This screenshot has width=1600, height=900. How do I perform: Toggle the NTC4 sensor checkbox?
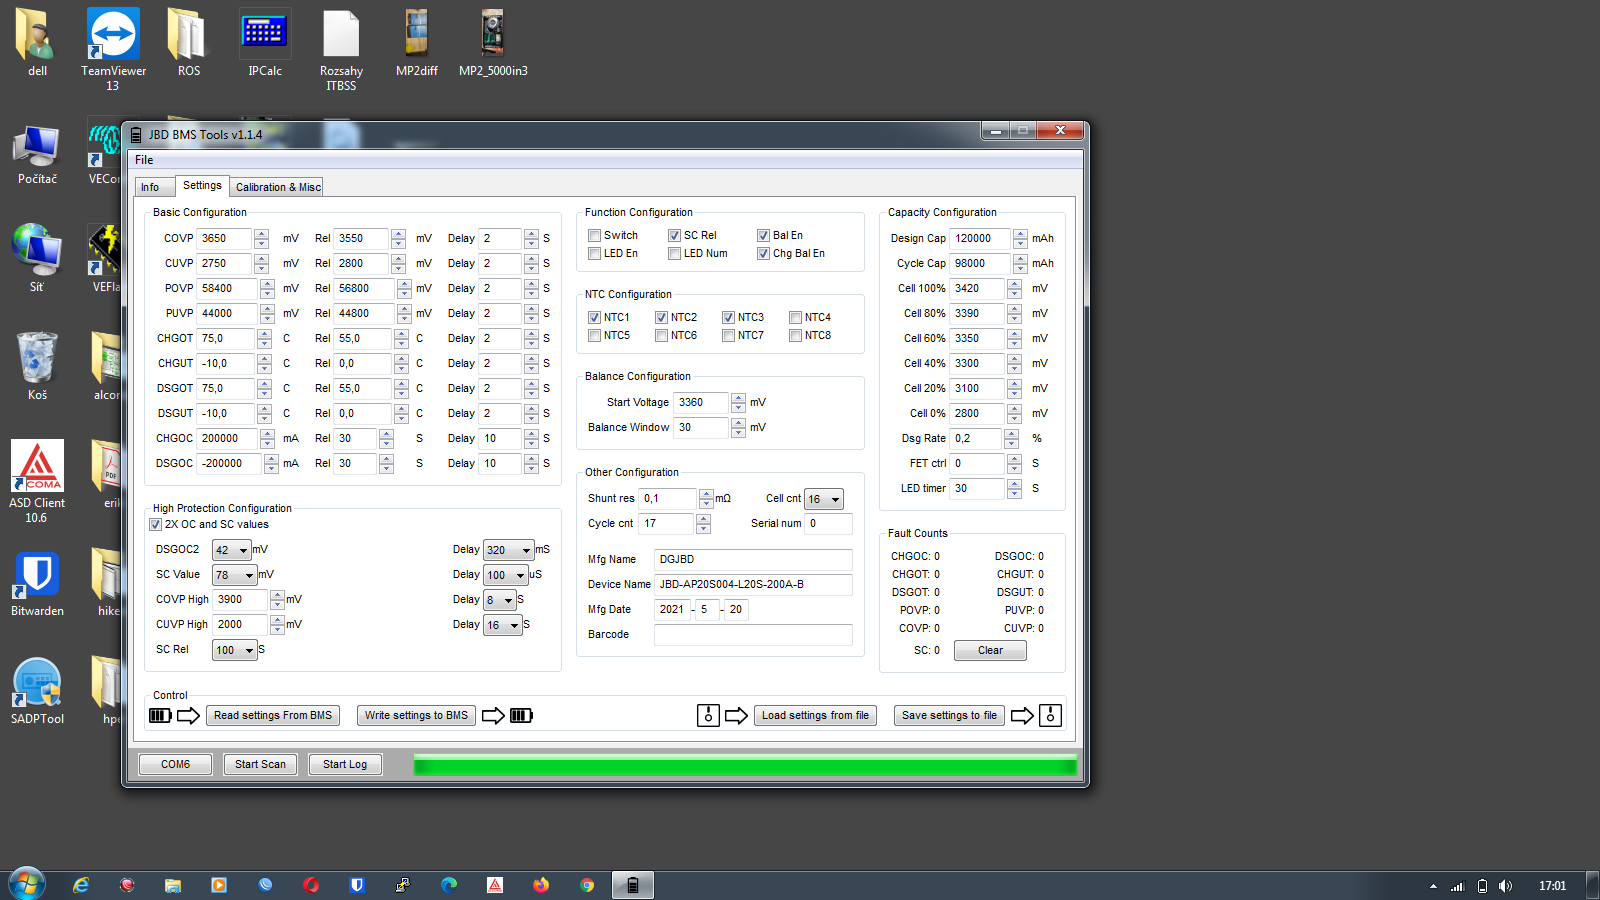(x=796, y=318)
